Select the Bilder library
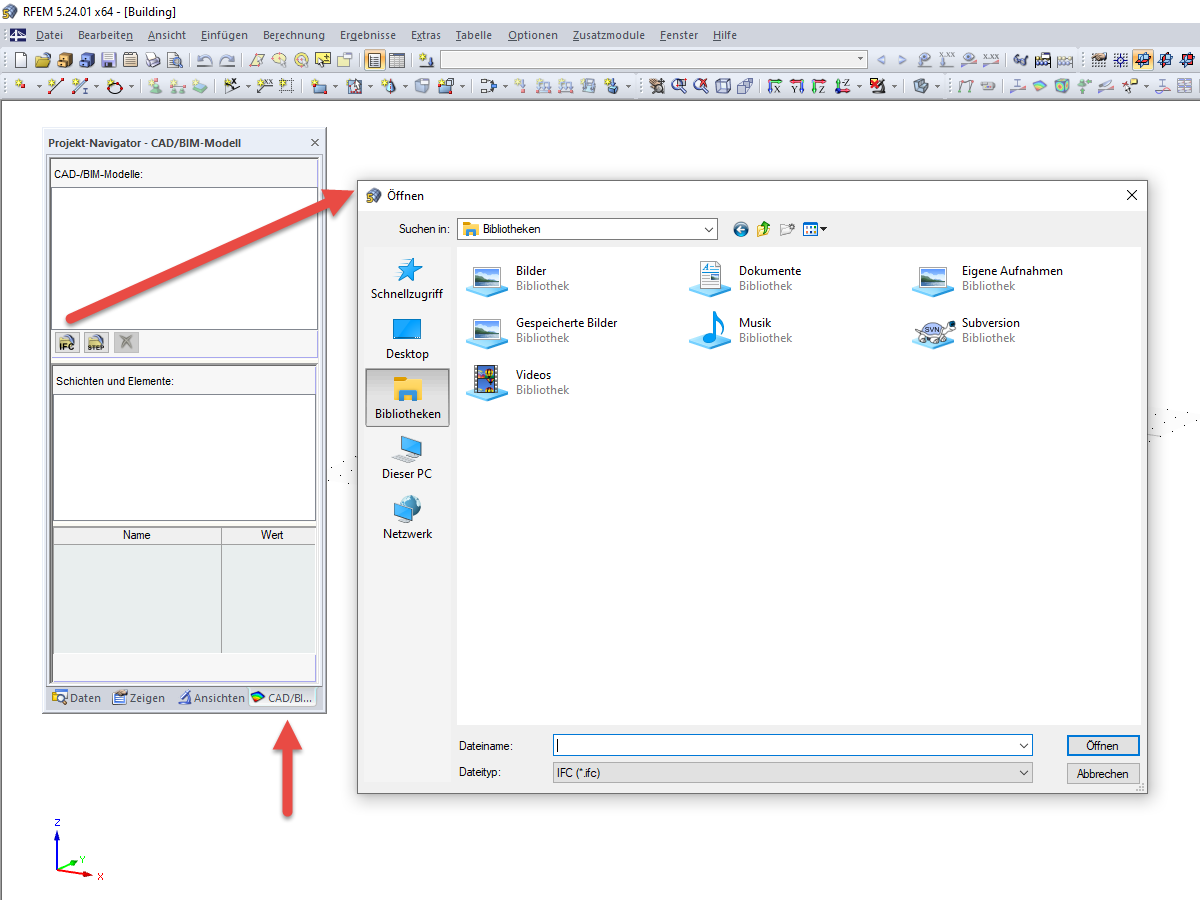Viewport: 1200px width, 900px height. tap(520, 278)
